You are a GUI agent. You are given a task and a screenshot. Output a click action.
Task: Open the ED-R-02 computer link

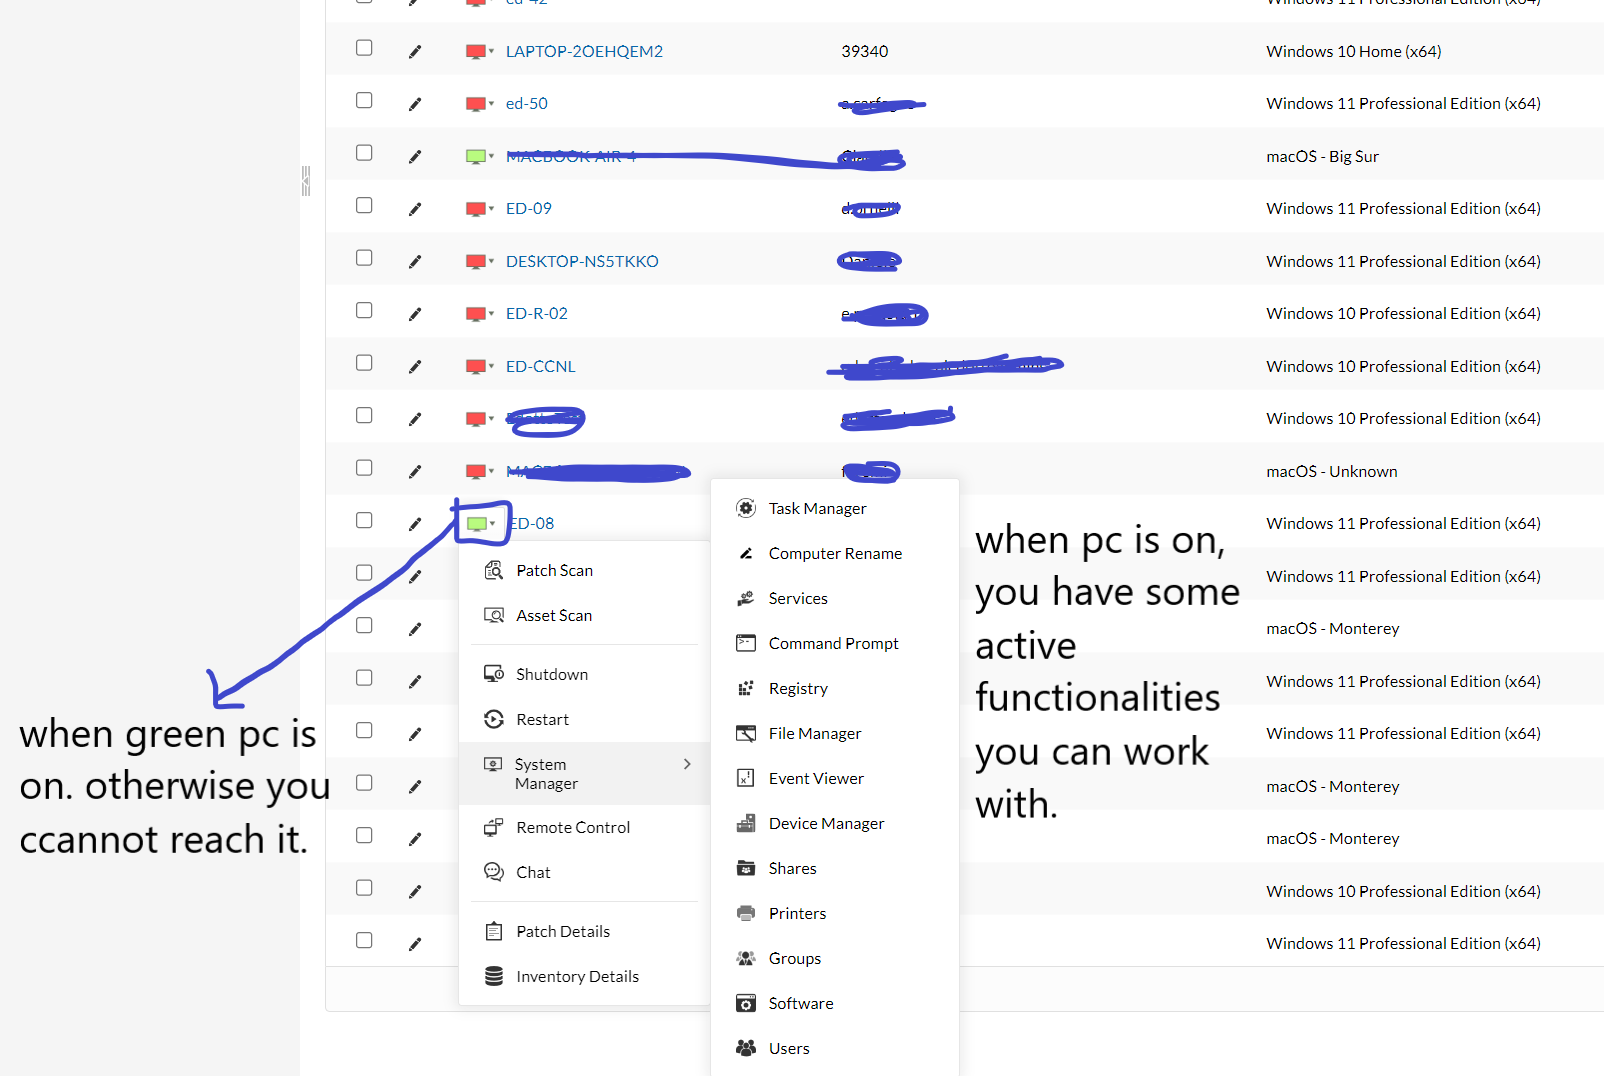click(537, 313)
